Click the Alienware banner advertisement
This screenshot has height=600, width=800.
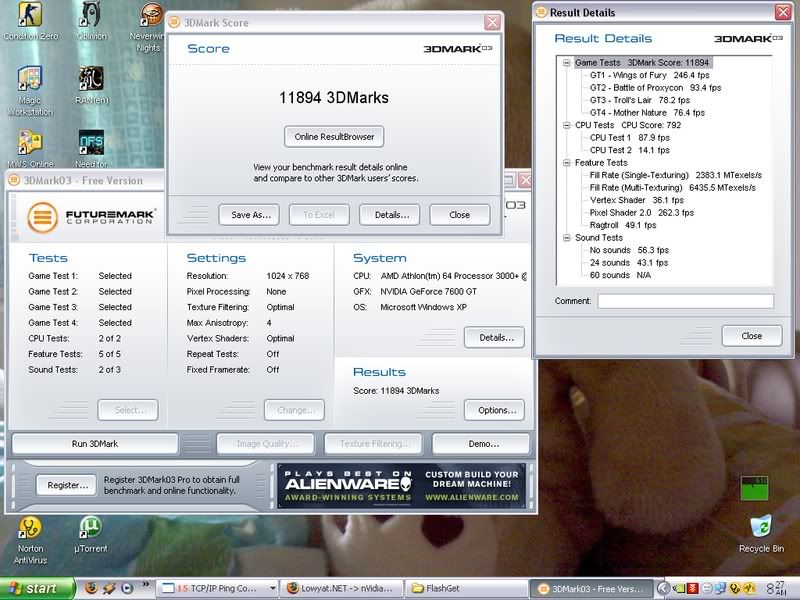[398, 485]
